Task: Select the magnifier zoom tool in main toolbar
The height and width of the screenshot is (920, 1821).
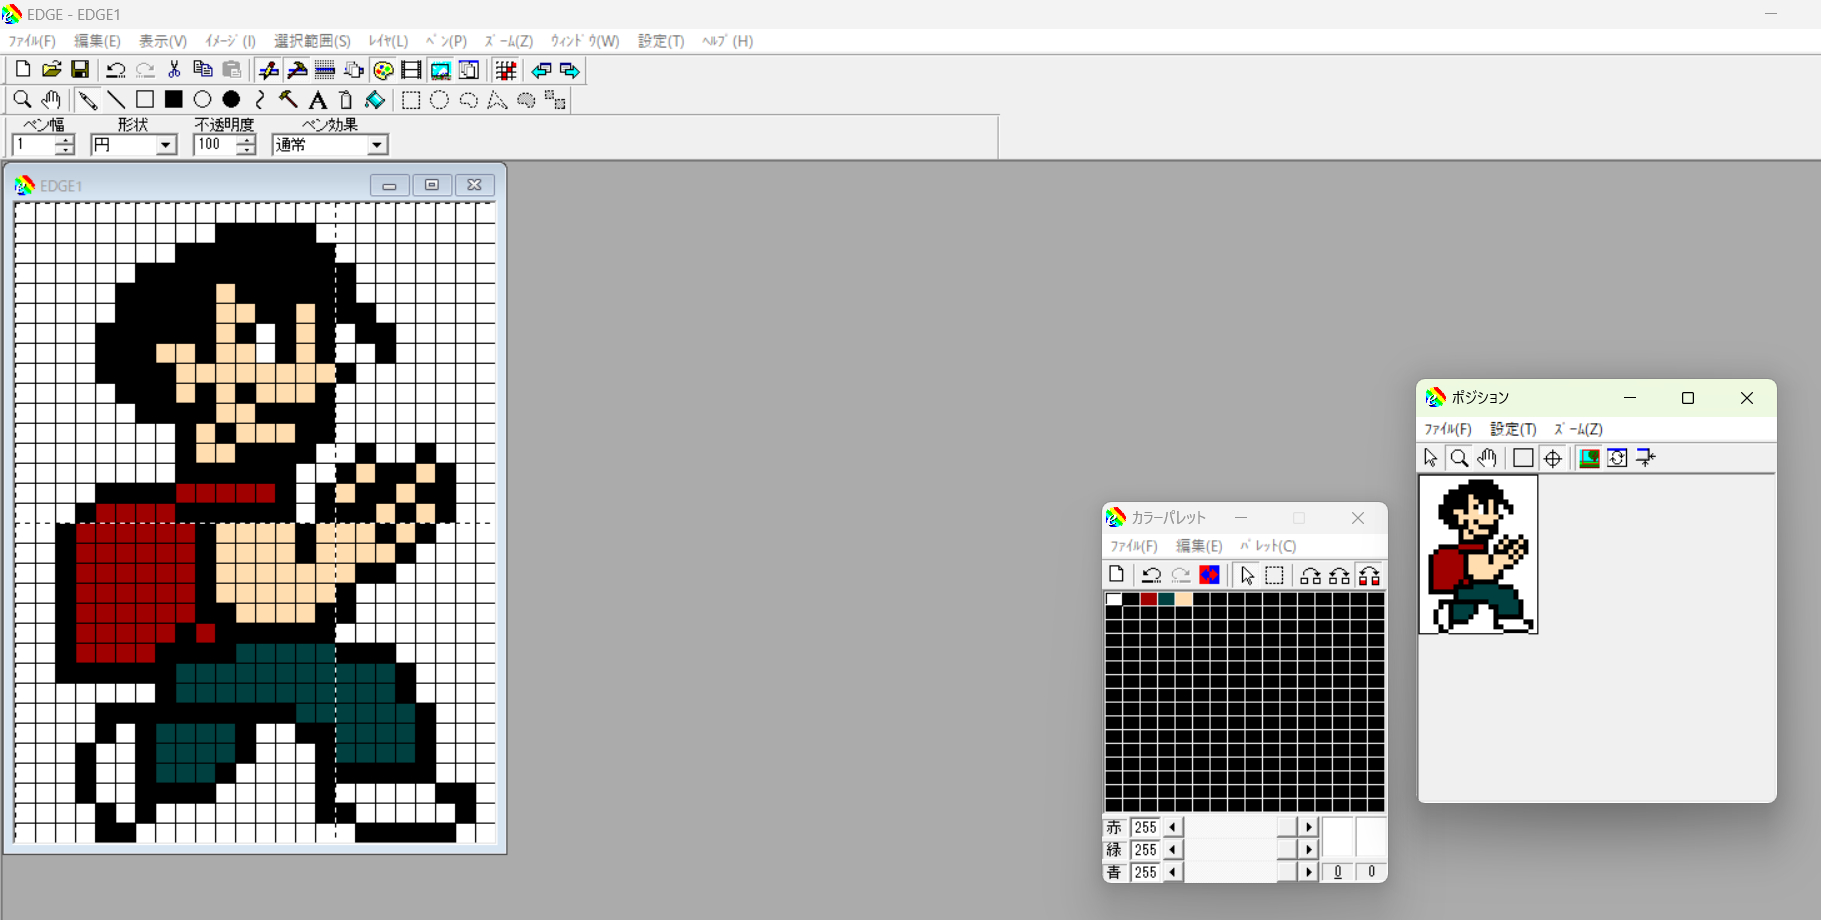Action: coord(22,100)
